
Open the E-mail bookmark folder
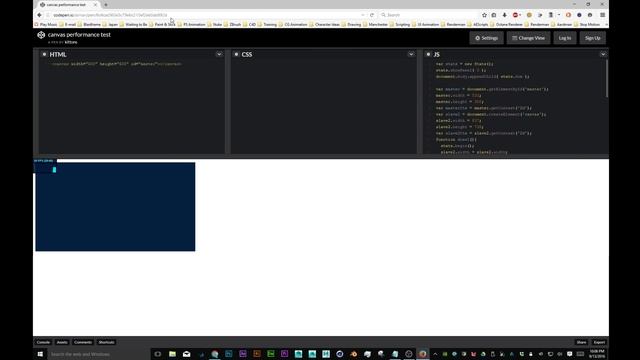68,24
